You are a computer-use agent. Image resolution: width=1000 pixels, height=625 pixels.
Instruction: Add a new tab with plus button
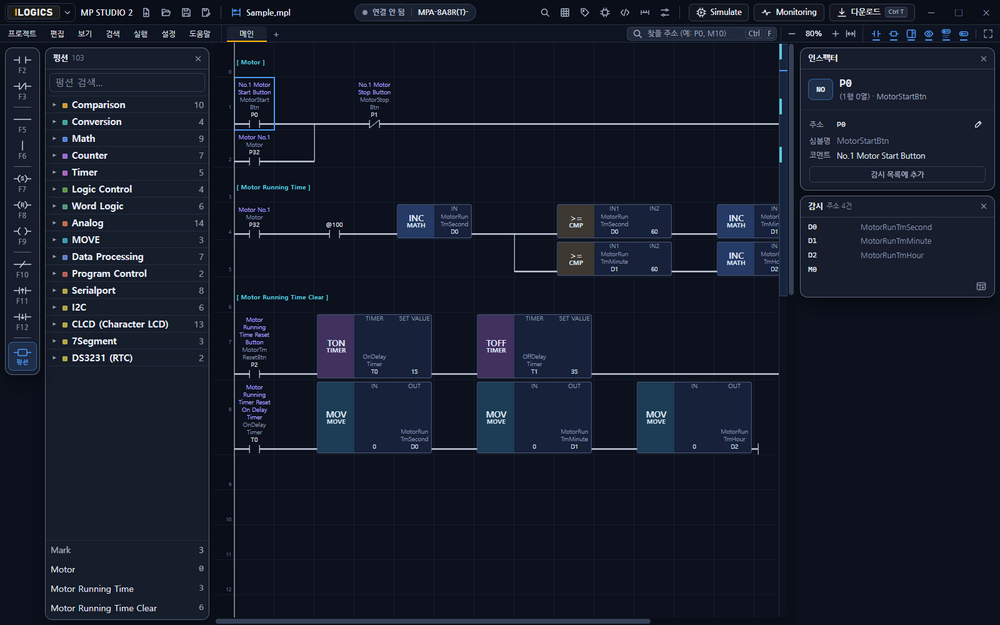coord(276,34)
